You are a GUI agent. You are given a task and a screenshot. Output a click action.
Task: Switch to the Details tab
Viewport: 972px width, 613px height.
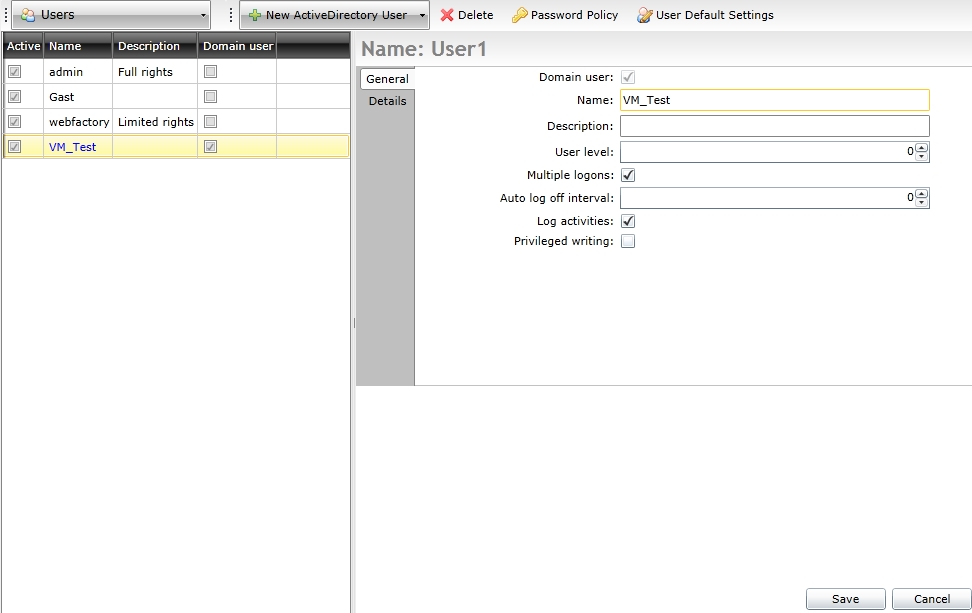coord(387,101)
